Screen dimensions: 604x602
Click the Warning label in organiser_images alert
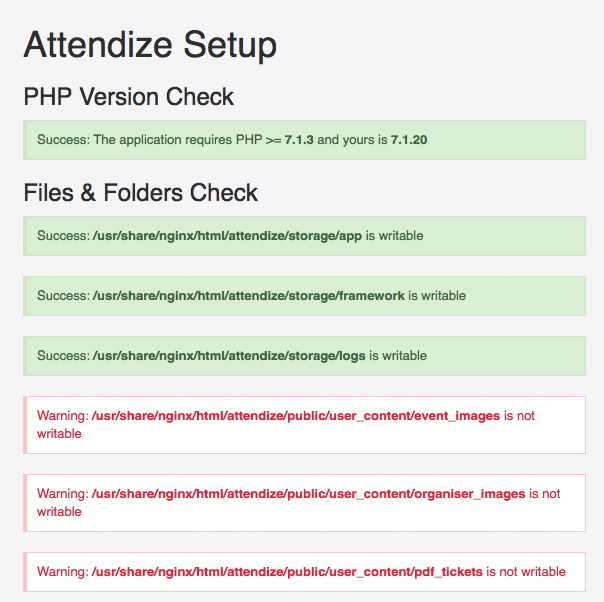click(x=62, y=494)
